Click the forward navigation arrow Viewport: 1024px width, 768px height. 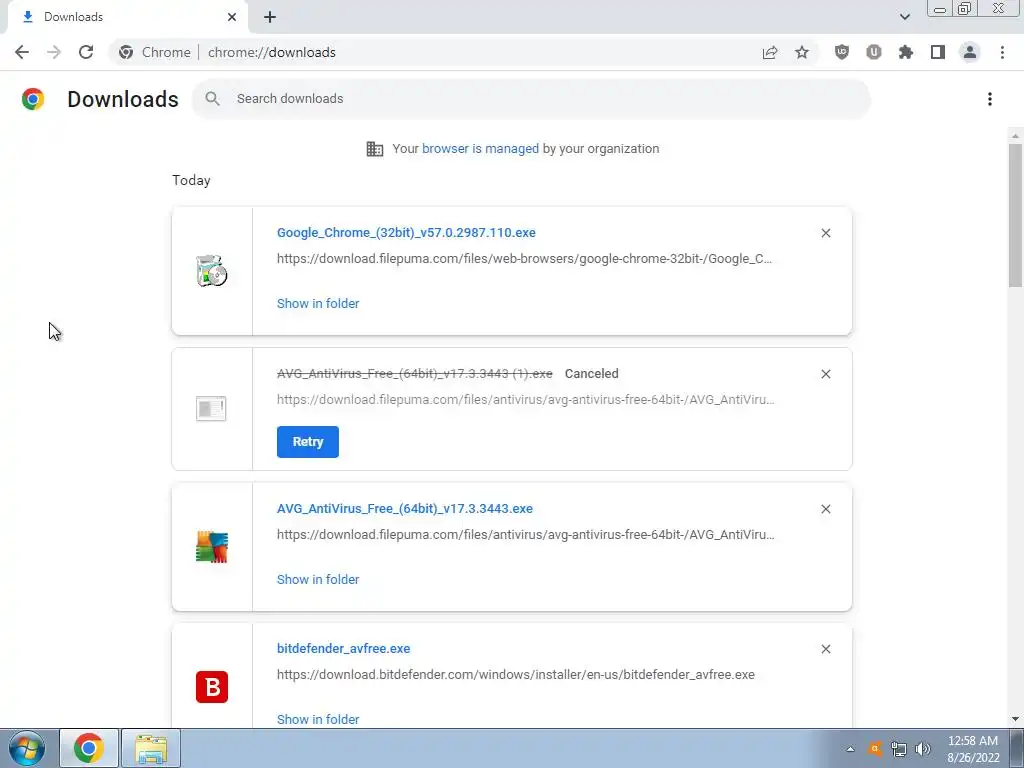54,52
